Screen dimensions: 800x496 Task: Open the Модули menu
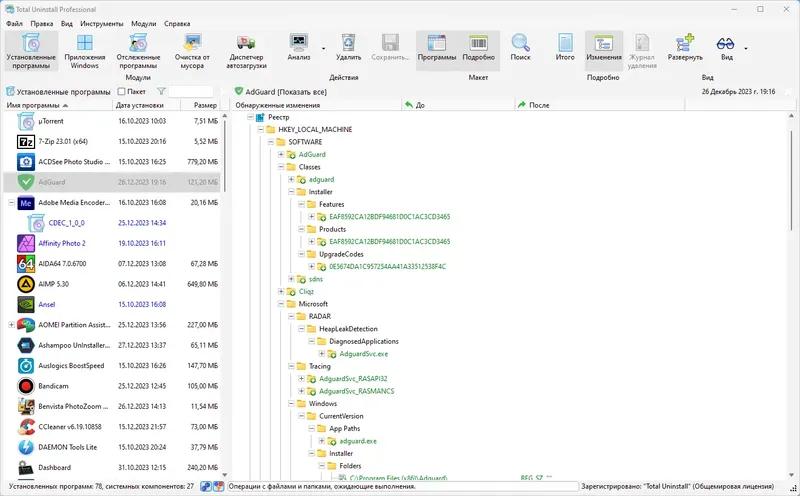143,23
